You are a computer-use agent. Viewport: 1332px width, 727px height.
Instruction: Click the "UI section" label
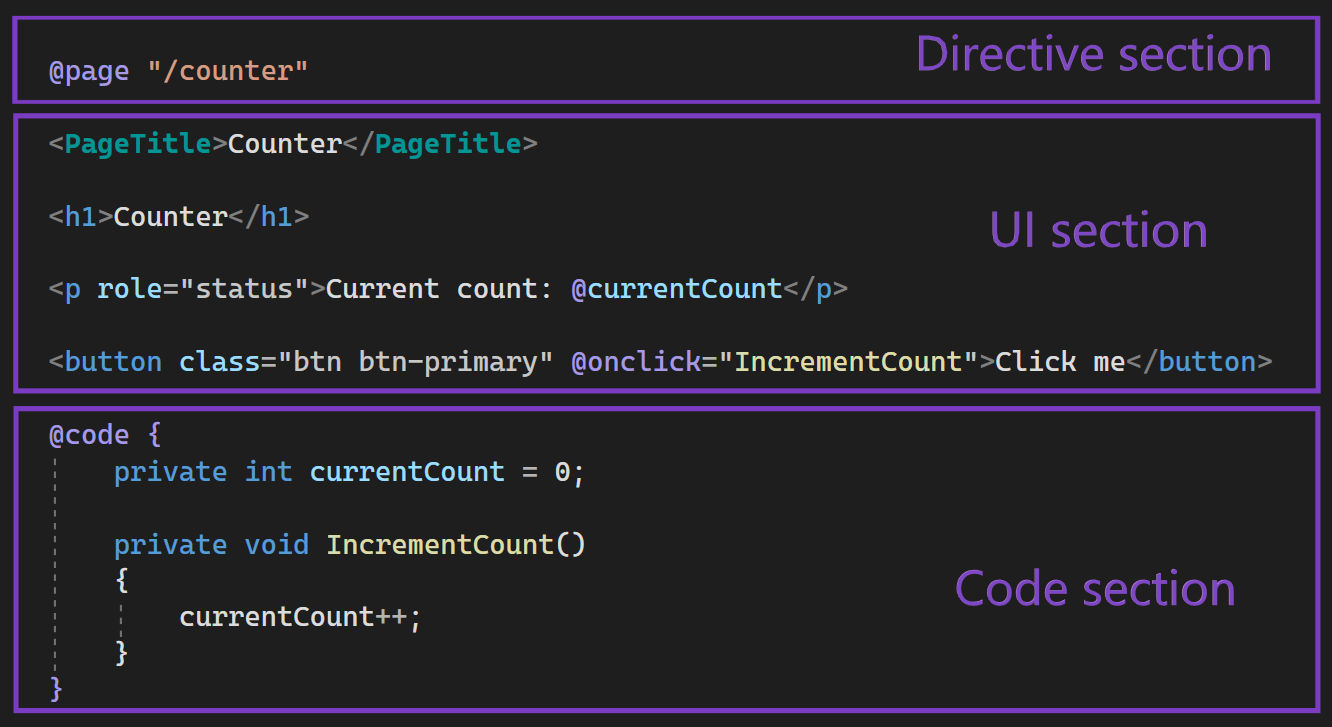(x=1098, y=231)
